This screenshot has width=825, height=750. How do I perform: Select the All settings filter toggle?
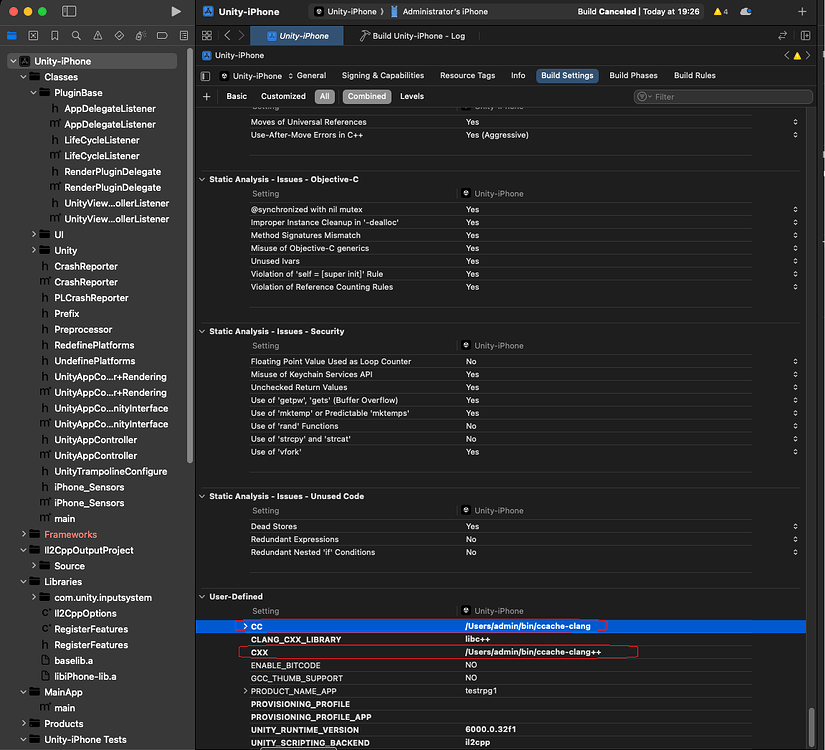(x=324, y=97)
